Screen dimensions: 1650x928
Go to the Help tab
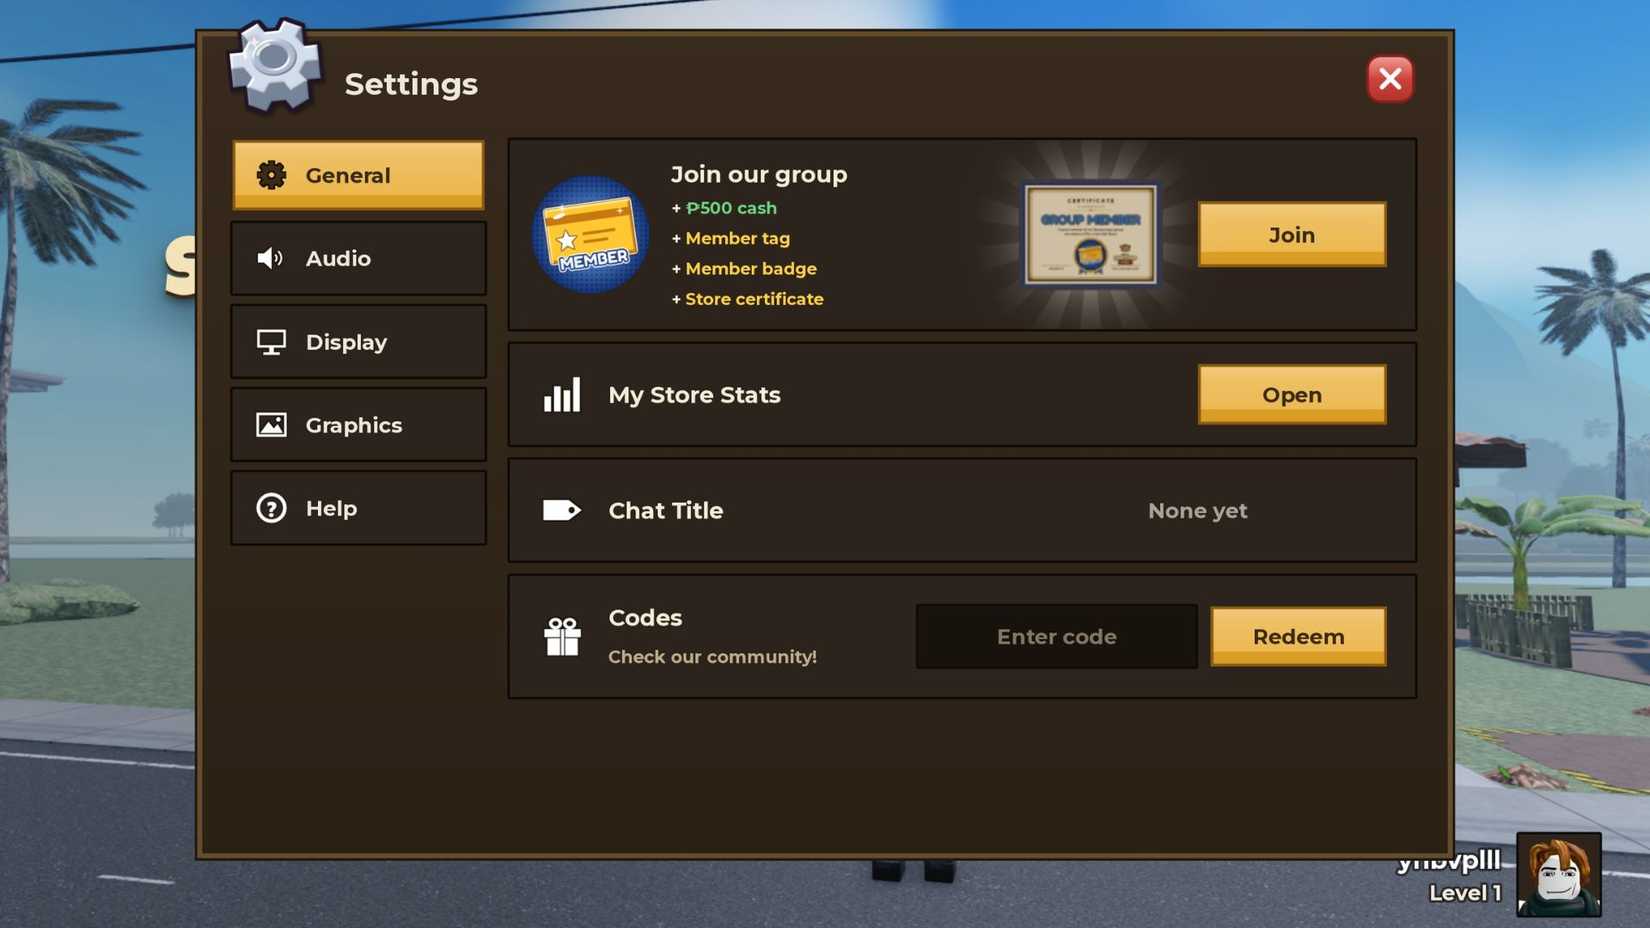click(x=358, y=508)
